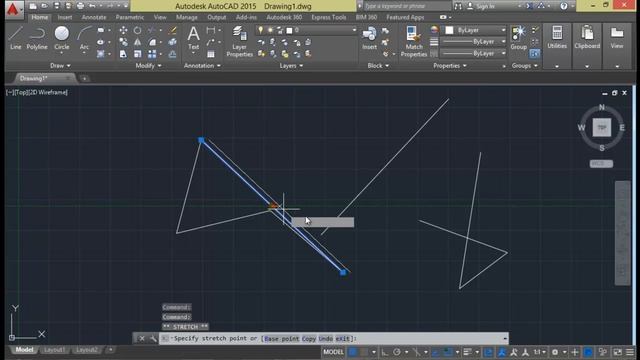Switch to the Insert ribbon tab

click(64, 17)
